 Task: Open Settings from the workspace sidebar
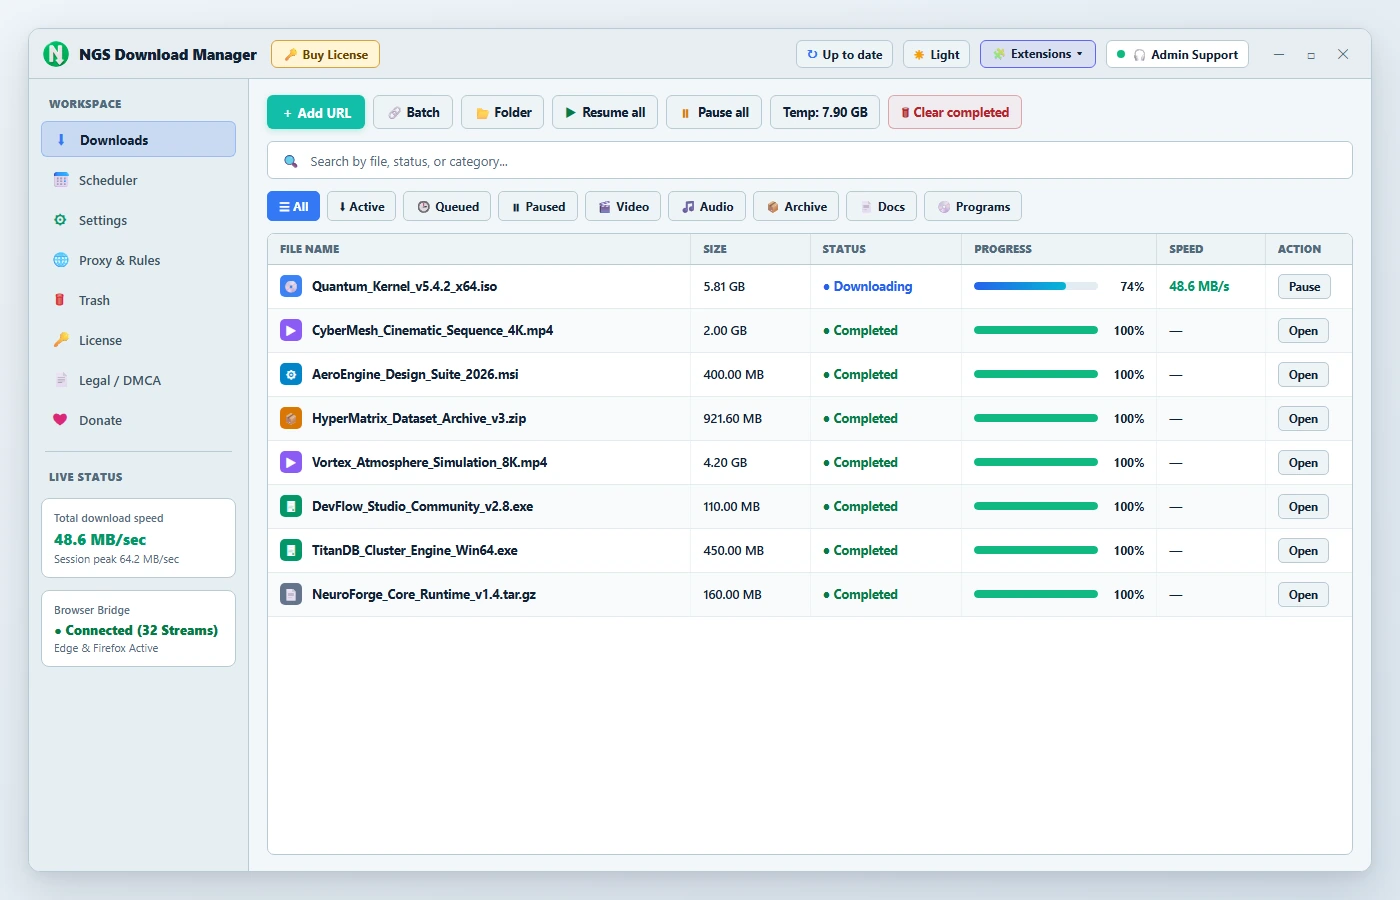[138, 220]
